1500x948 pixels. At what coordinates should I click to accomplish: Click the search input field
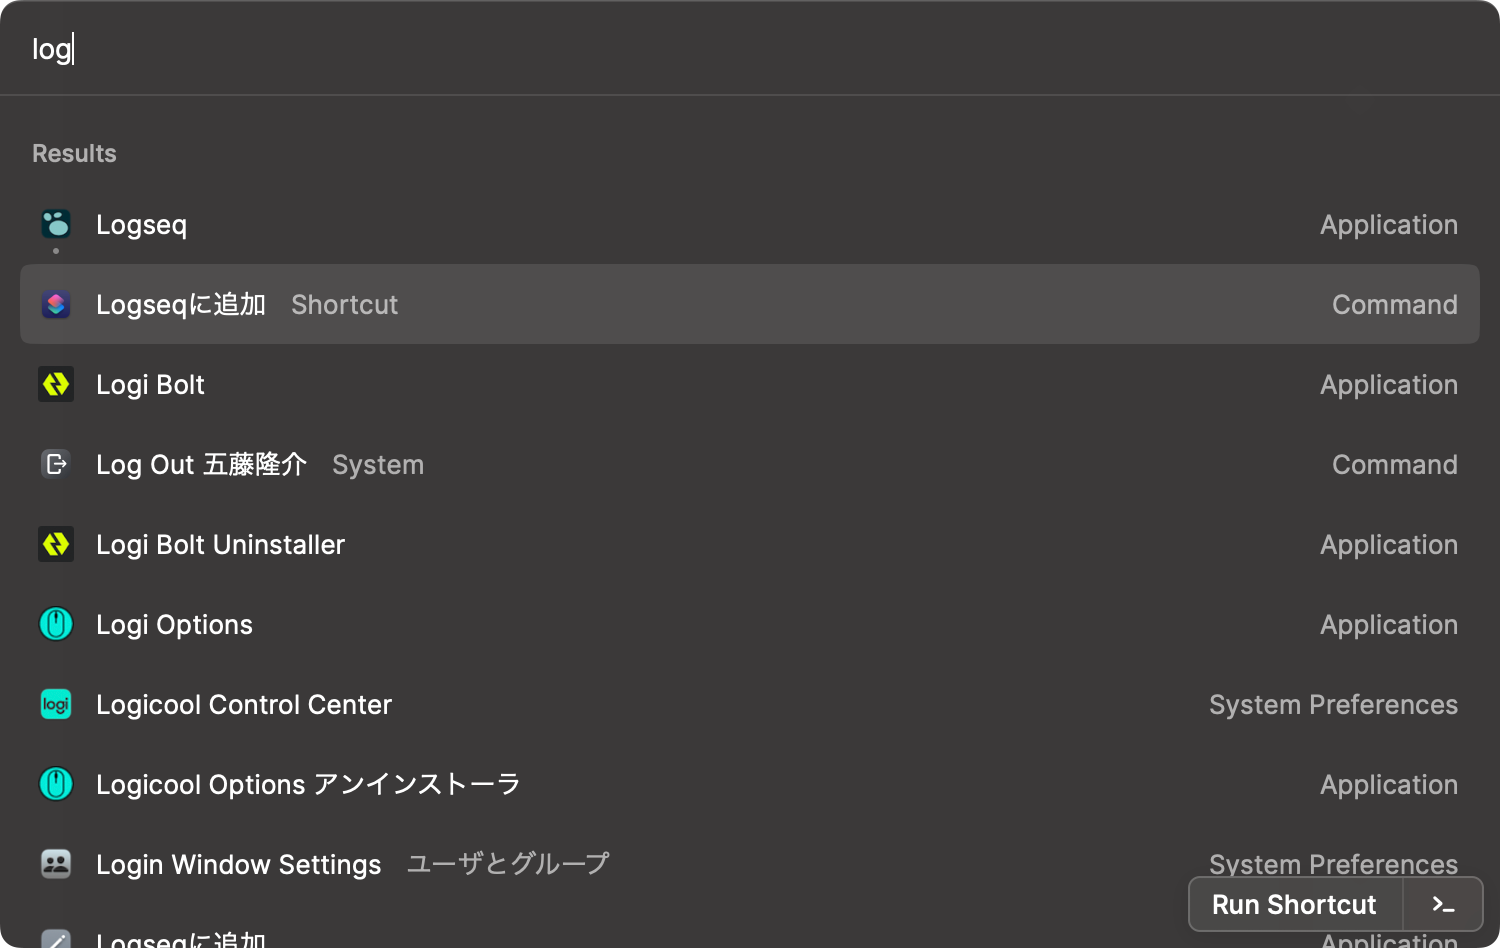click(x=400, y=48)
